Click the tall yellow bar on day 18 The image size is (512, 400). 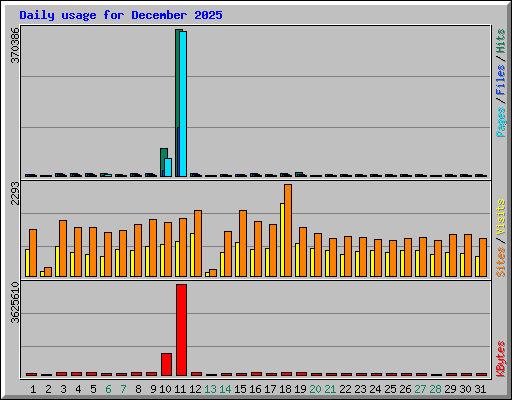[x=282, y=240]
